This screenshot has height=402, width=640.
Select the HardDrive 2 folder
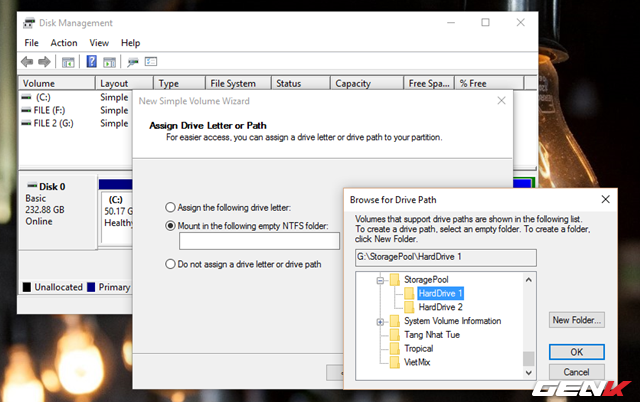440,307
